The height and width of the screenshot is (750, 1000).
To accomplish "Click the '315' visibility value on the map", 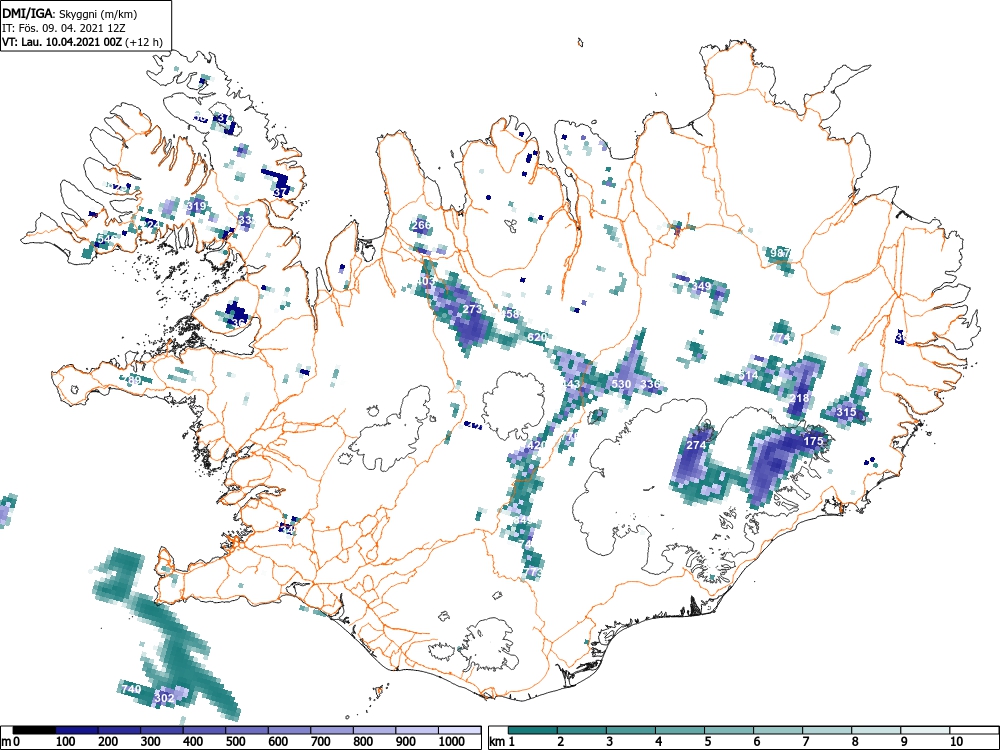I will (846, 412).
